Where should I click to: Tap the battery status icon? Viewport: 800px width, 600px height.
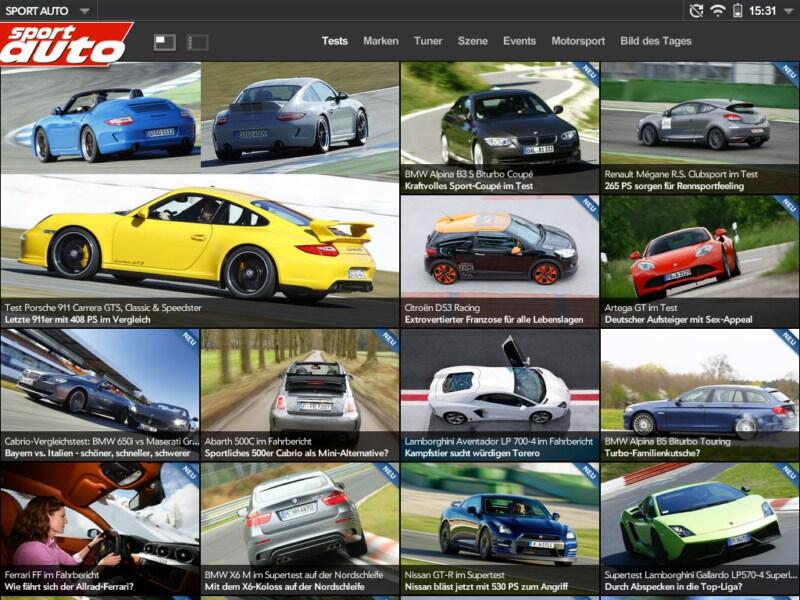point(737,11)
